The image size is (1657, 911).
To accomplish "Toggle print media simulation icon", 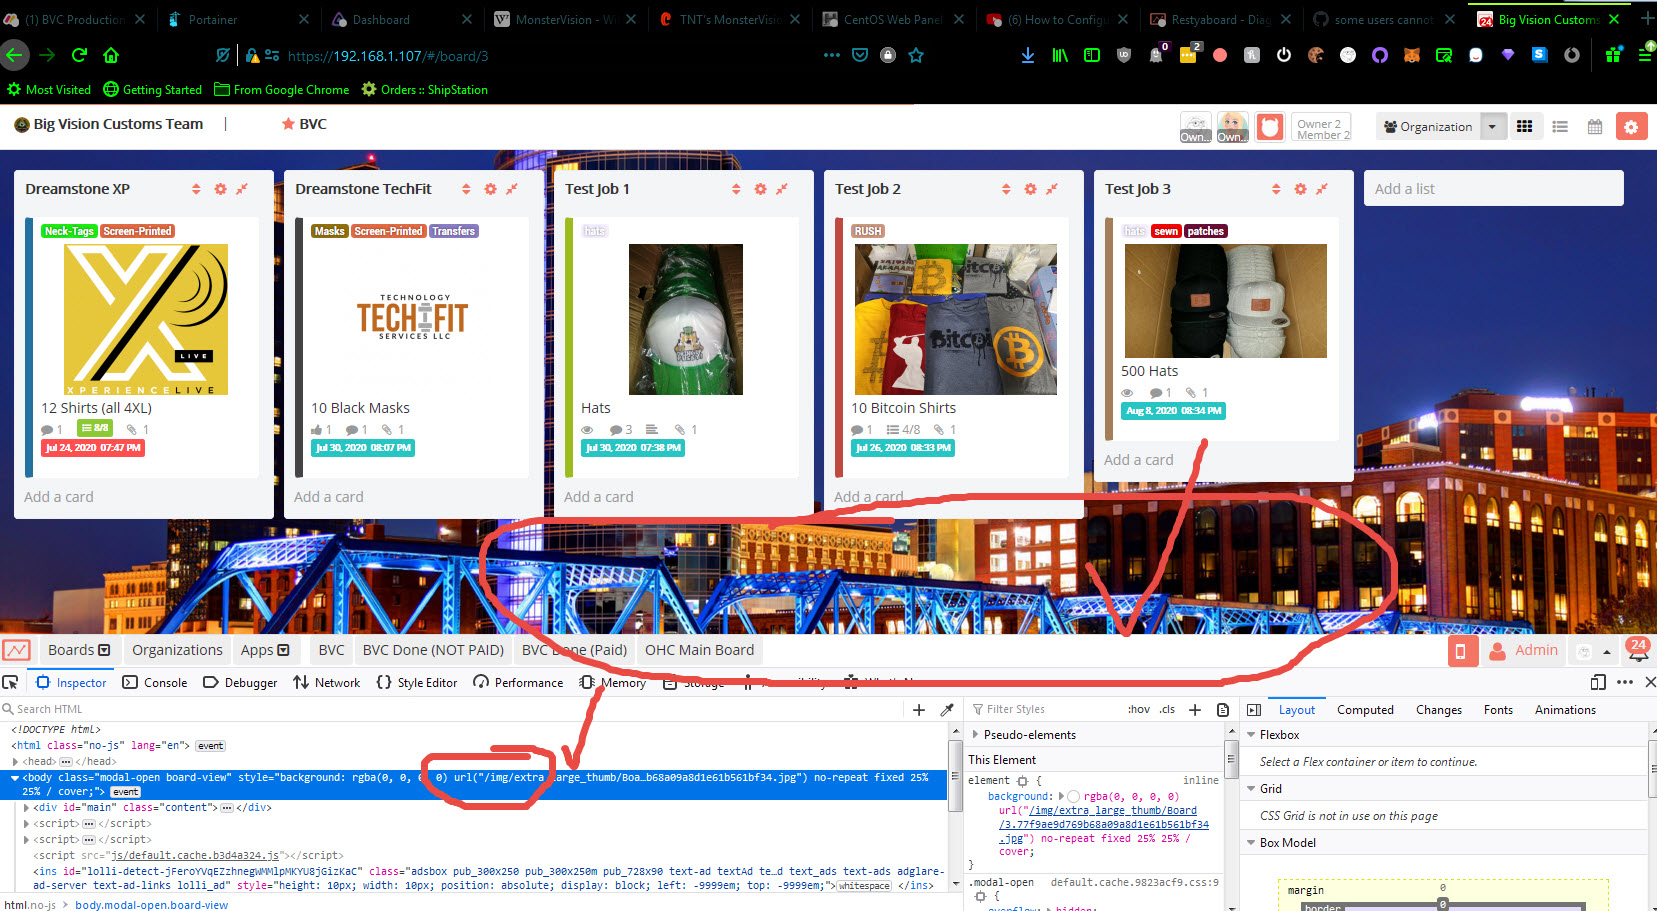I will tap(1223, 709).
